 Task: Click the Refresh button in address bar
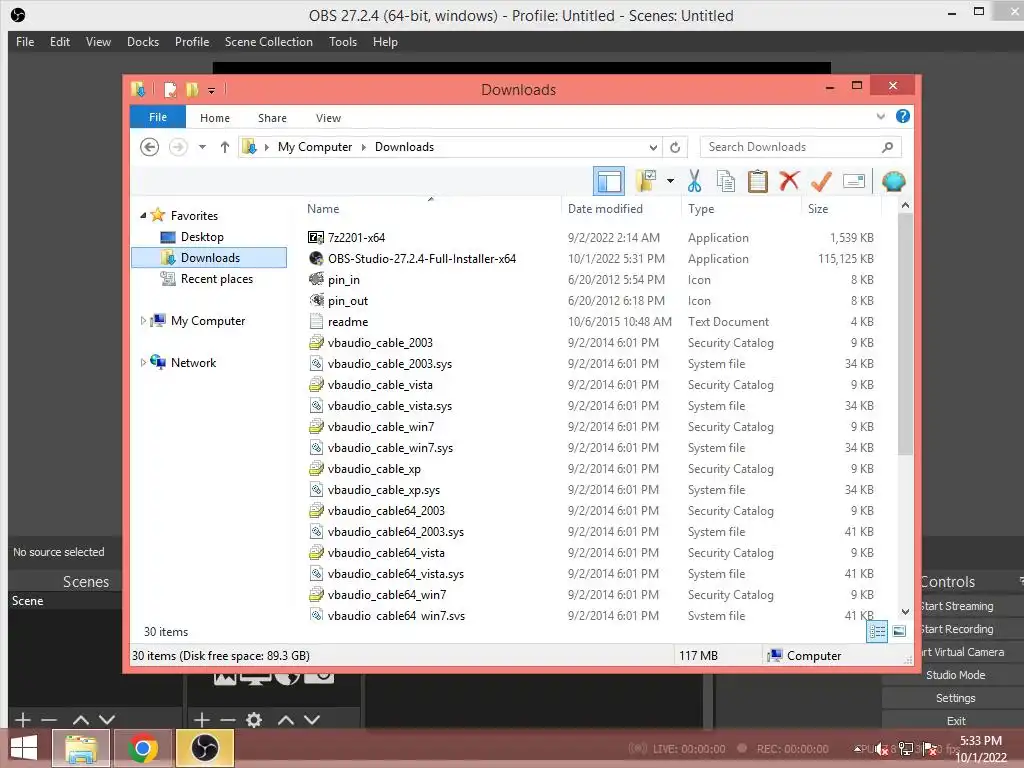(675, 147)
